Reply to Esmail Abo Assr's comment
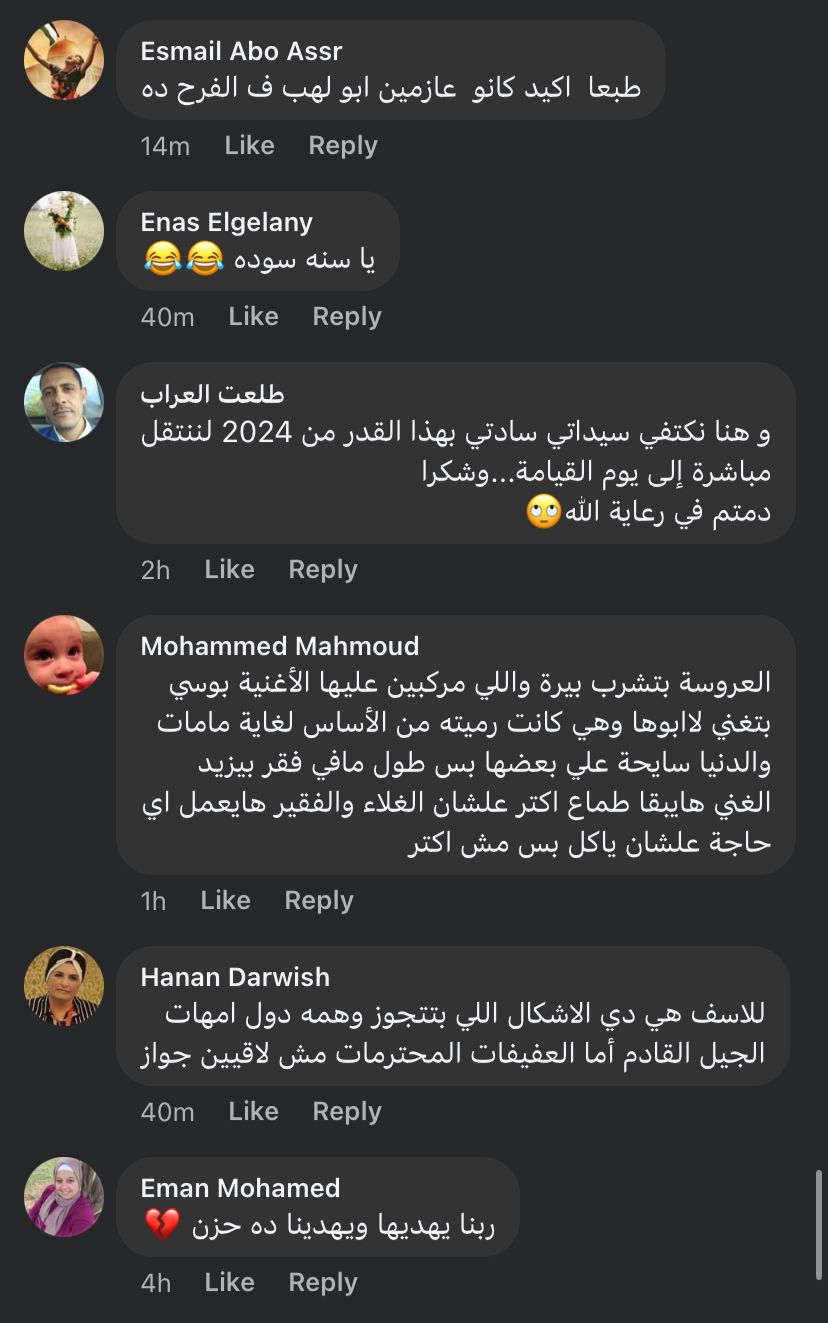 (x=342, y=146)
